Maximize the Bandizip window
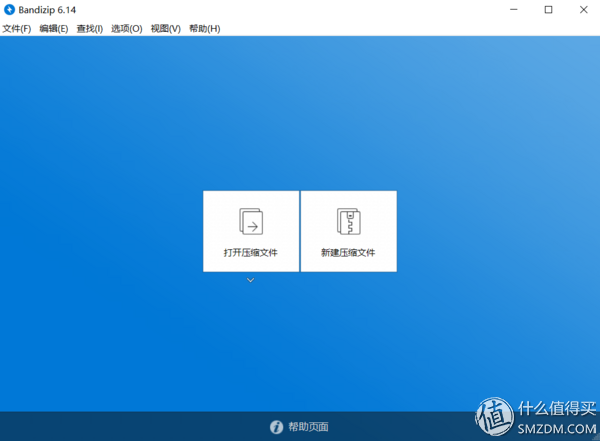The height and width of the screenshot is (441, 600). [x=548, y=10]
